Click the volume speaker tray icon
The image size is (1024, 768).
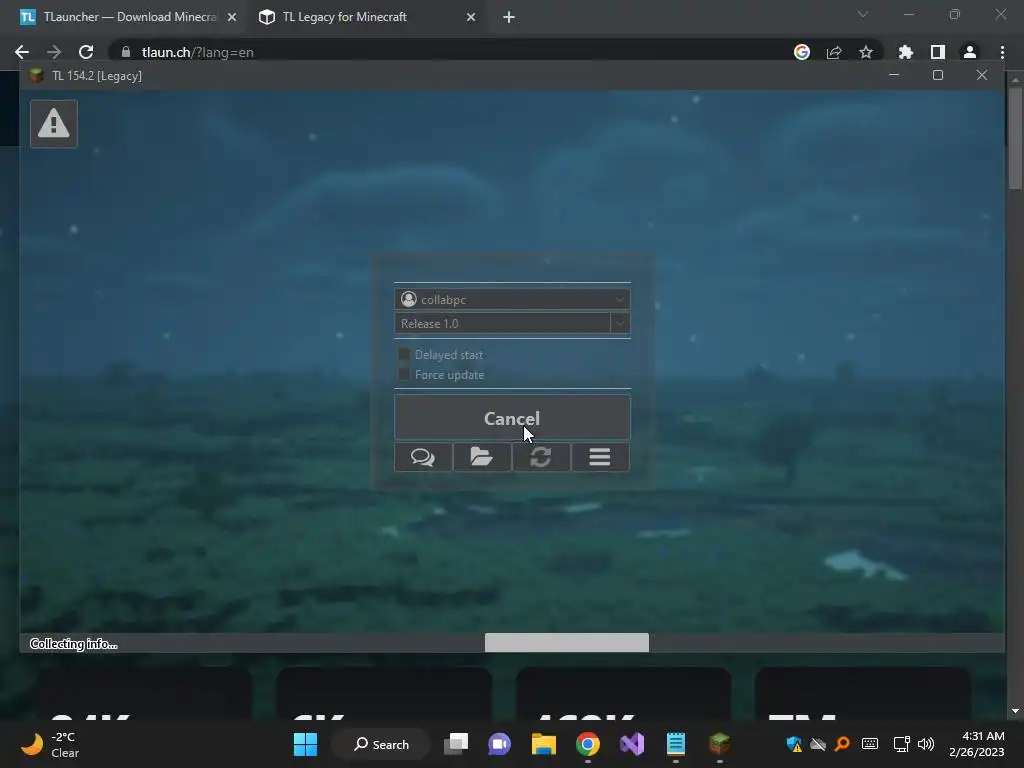pos(926,744)
